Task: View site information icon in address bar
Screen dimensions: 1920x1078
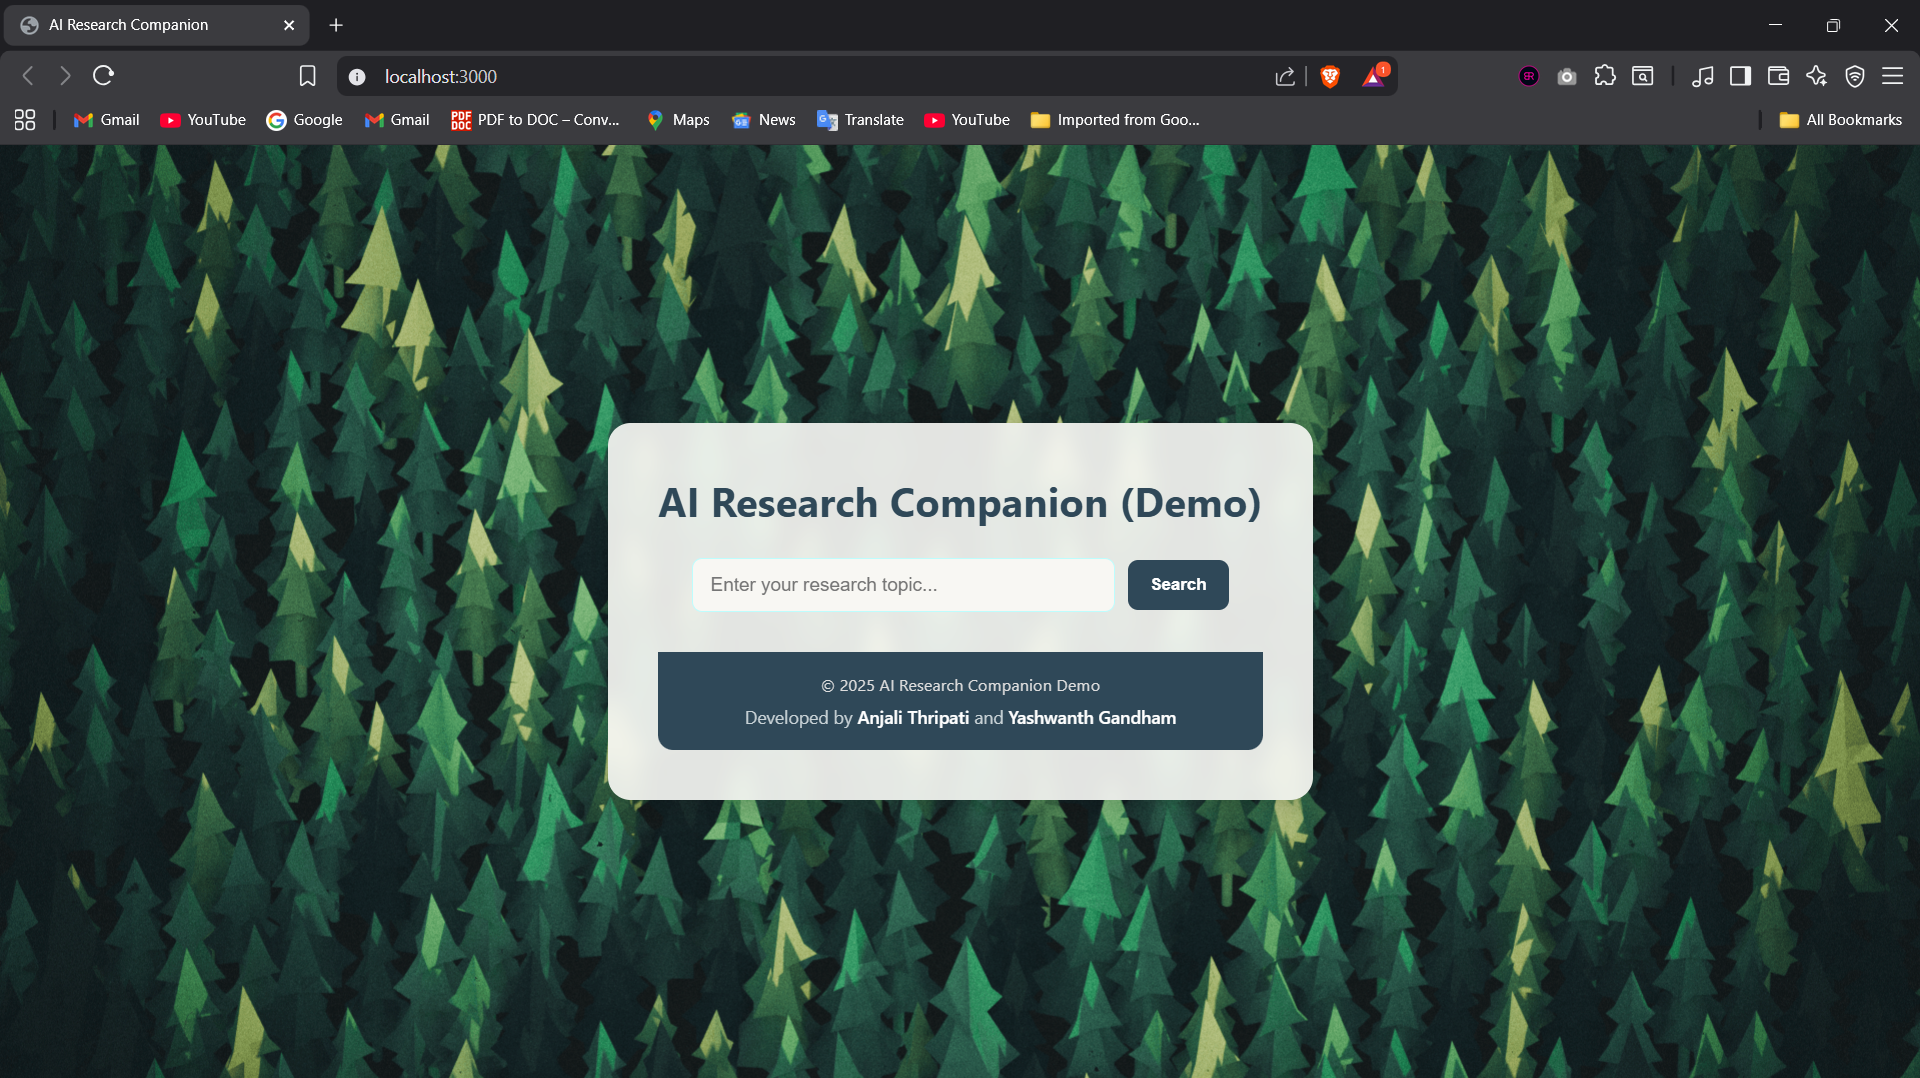Action: (x=357, y=77)
